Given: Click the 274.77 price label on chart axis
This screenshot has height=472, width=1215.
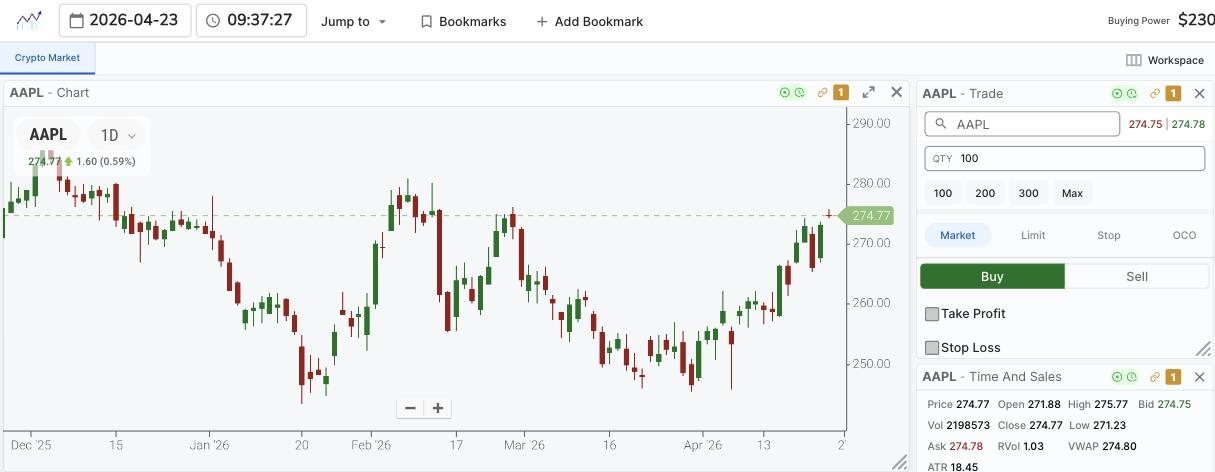Looking at the screenshot, I should (x=869, y=215).
